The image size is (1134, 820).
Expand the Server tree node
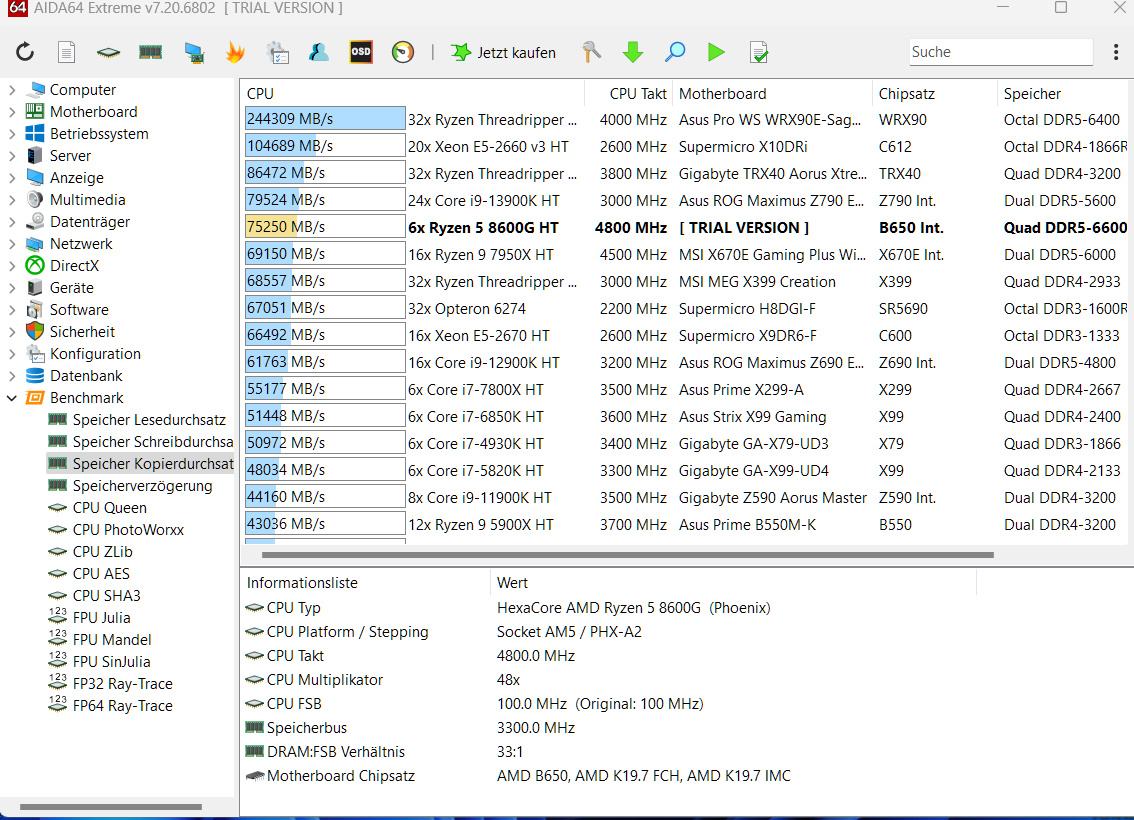[12, 156]
